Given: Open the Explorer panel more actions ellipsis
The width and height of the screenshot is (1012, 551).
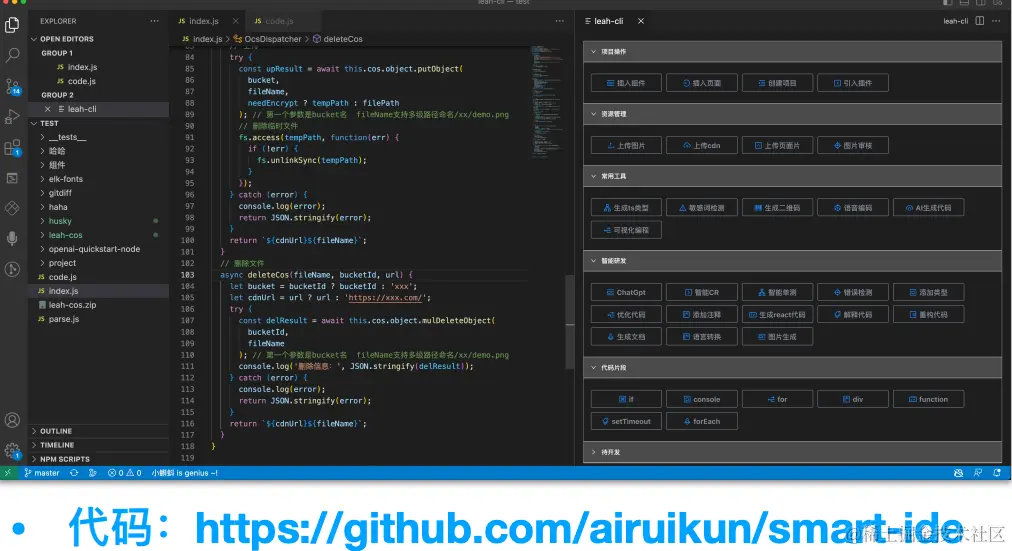Looking at the screenshot, I should (154, 21).
